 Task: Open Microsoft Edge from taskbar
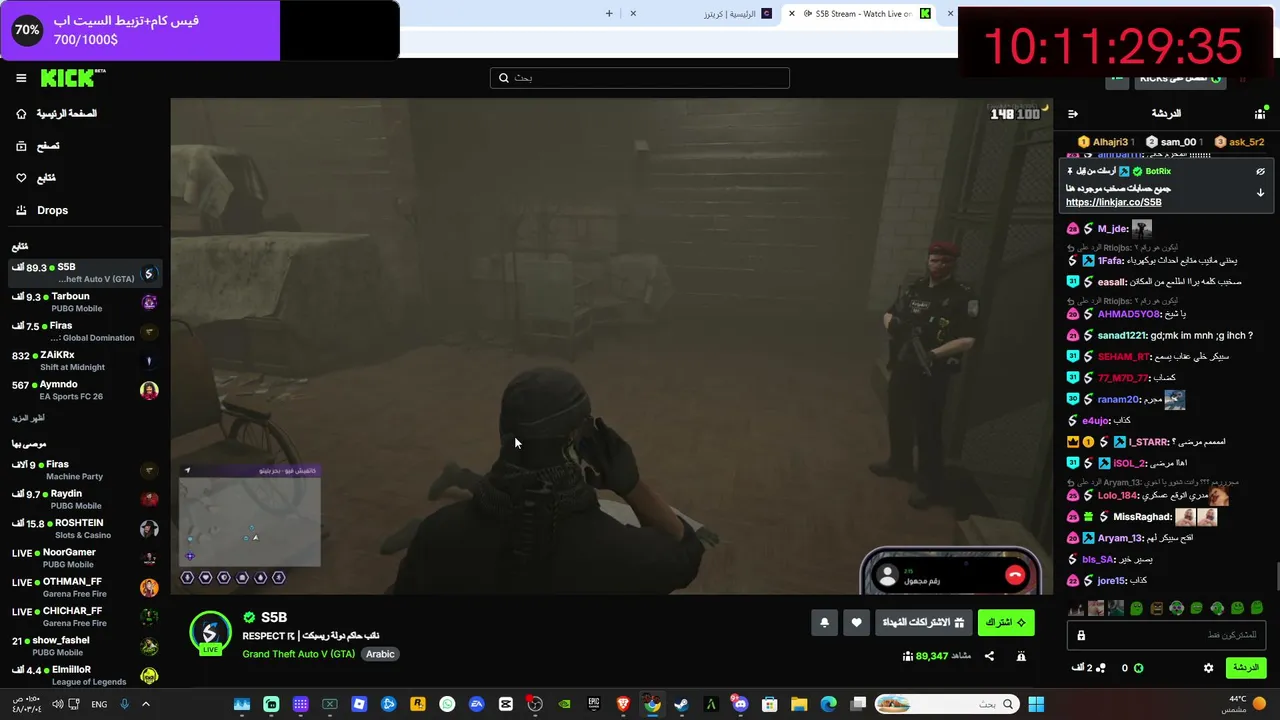coord(828,704)
